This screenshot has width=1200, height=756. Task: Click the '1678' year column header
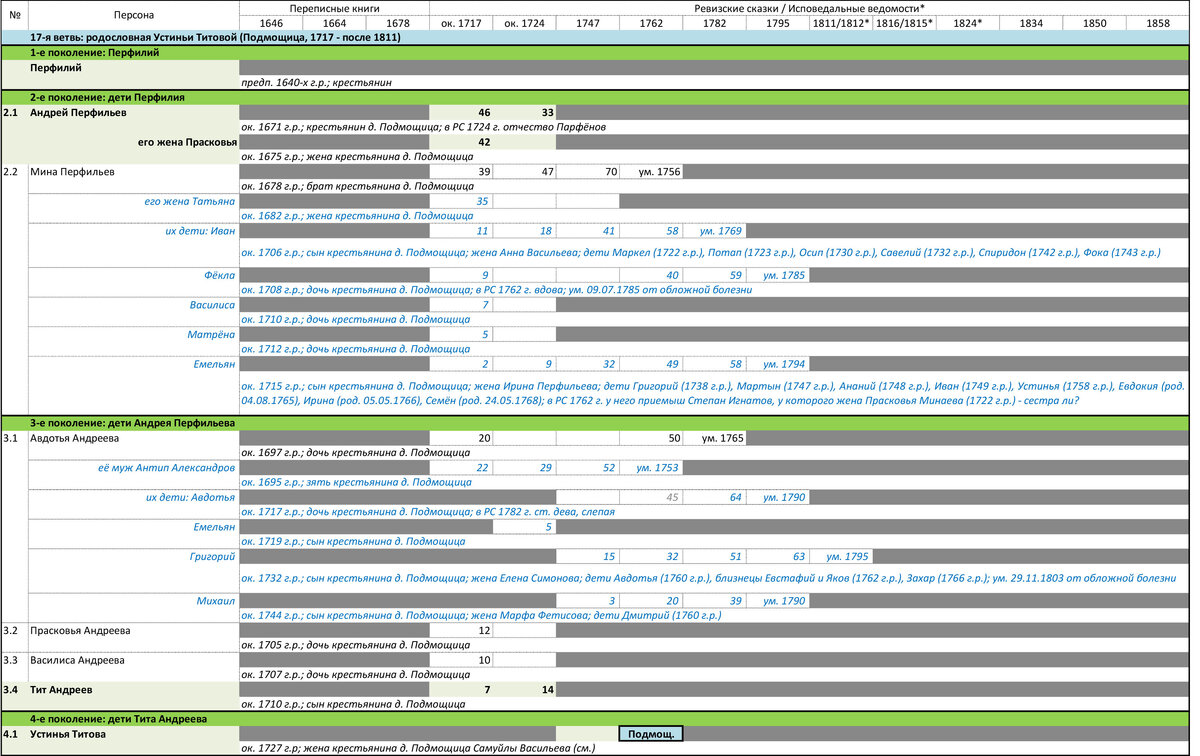pos(398,23)
